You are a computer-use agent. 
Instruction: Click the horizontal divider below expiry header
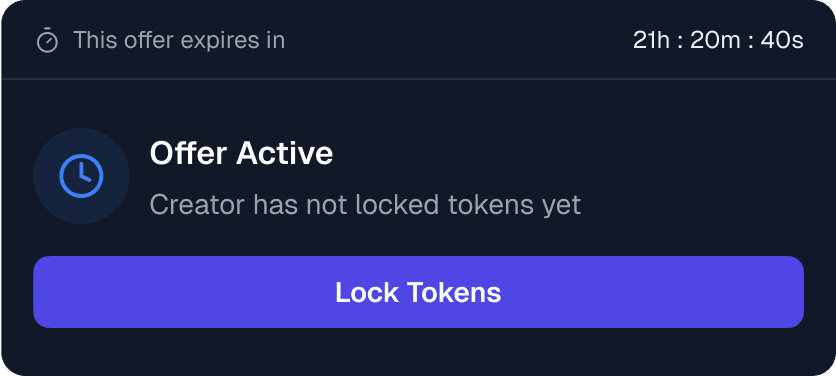(x=418, y=79)
